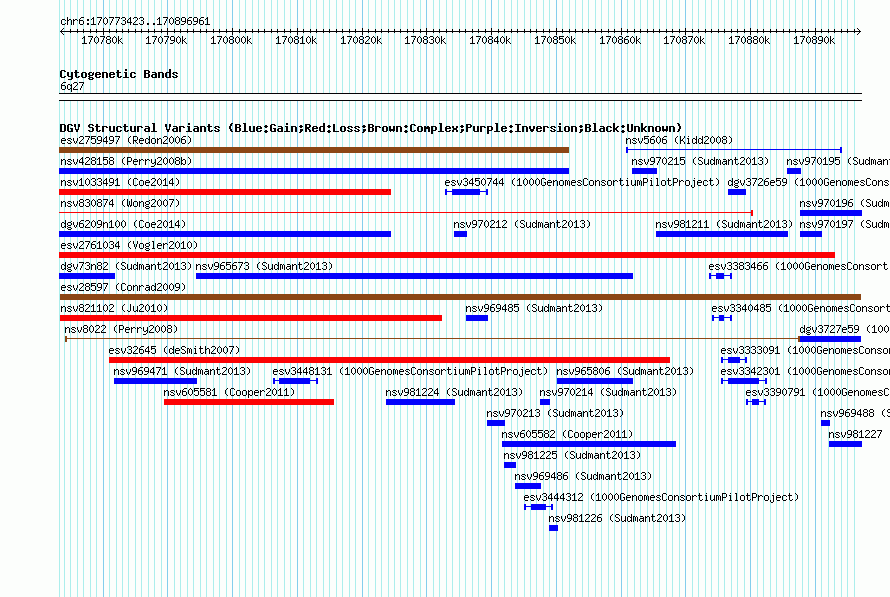Select nsv969488 tiny blue bar
This screenshot has height=597, width=890.
click(x=825, y=423)
